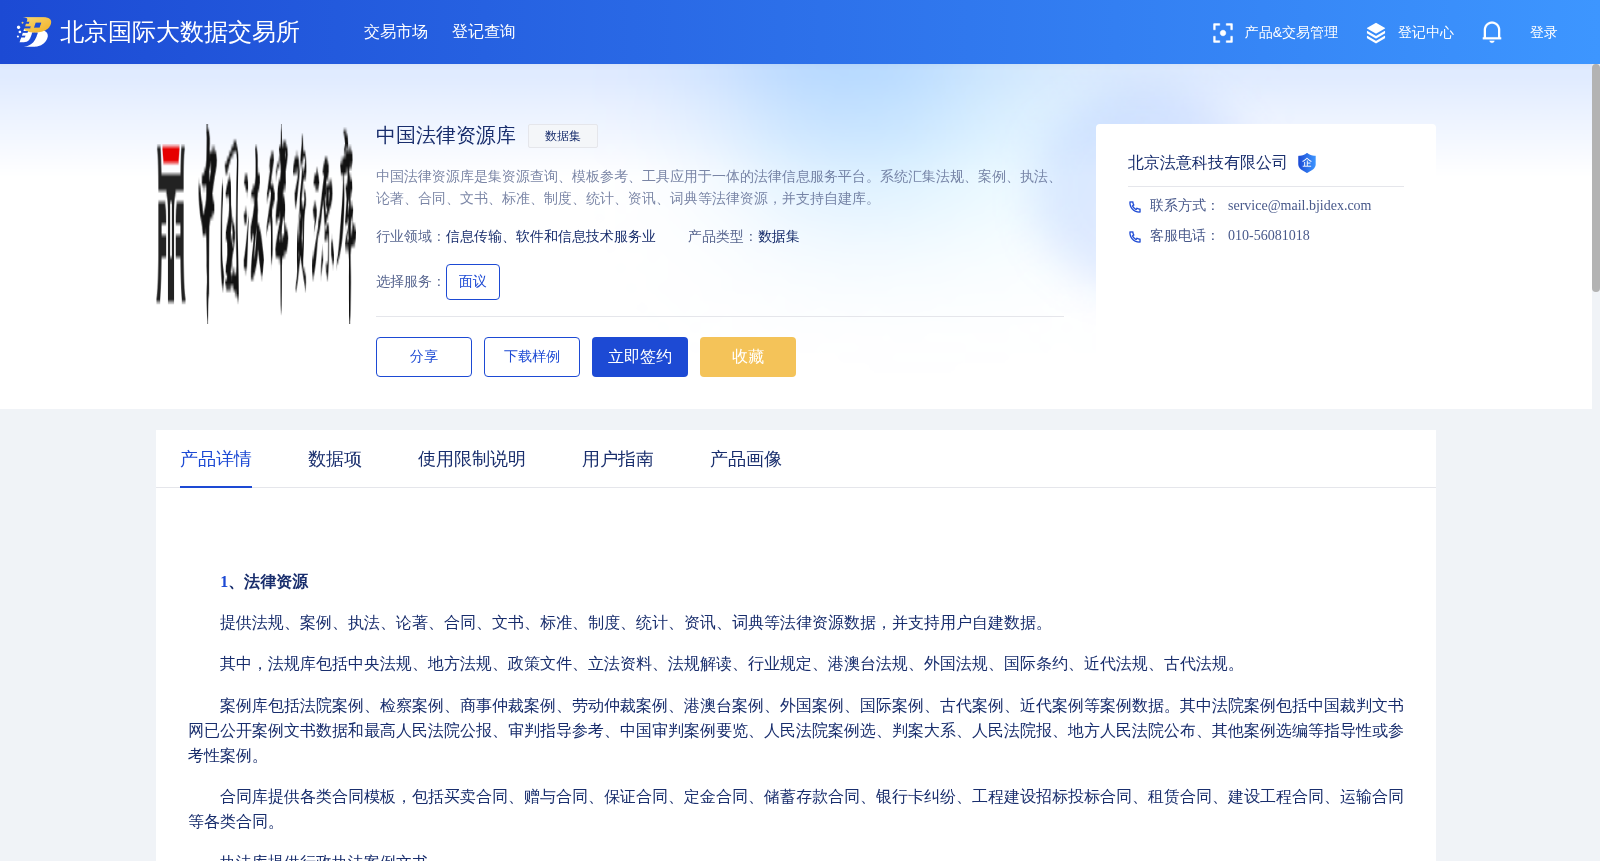
Task: Click the enterprise verified badge icon
Action: (x=1307, y=163)
